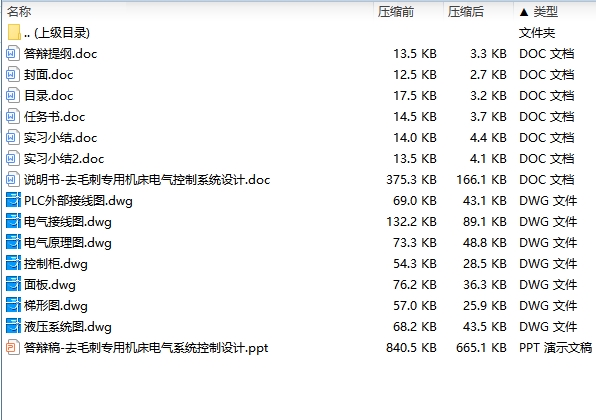Screen dimensions: 596x420
Task: Select file name 液压系统图.dwg
Action: [68, 326]
